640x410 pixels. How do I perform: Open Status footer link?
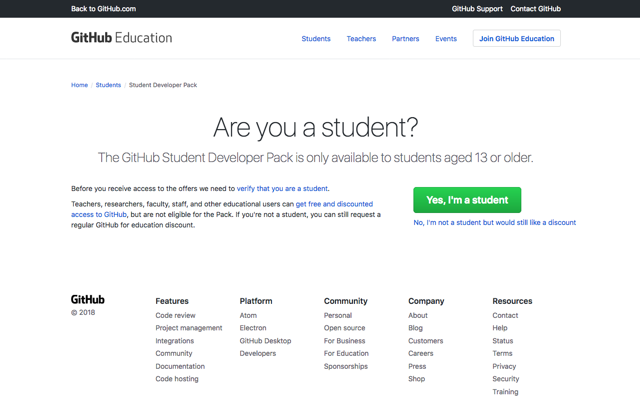[x=503, y=341]
